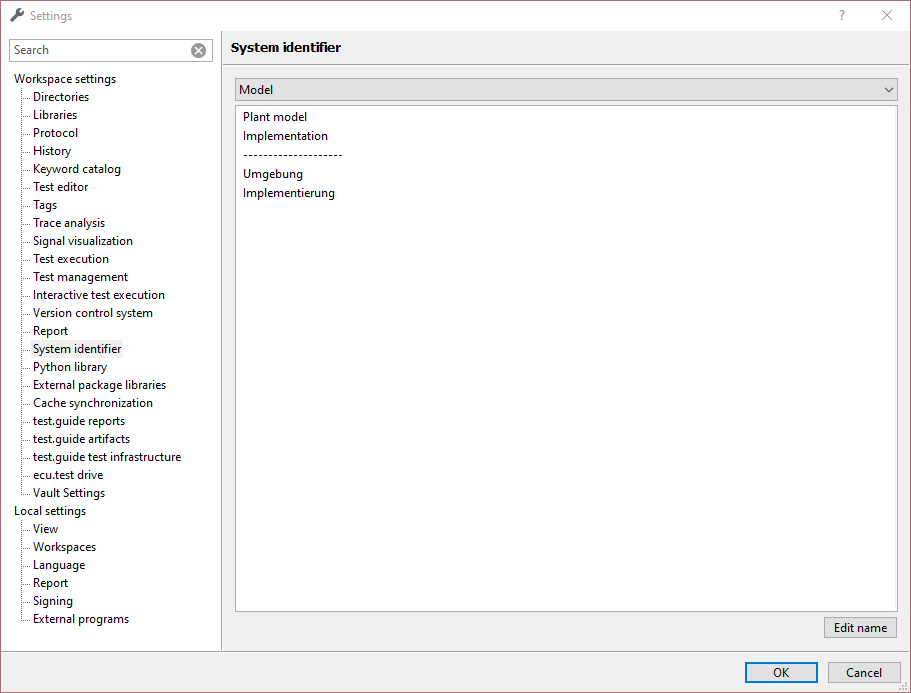Select Keyword catalog
Viewport: 911px width, 693px height.
tap(77, 169)
